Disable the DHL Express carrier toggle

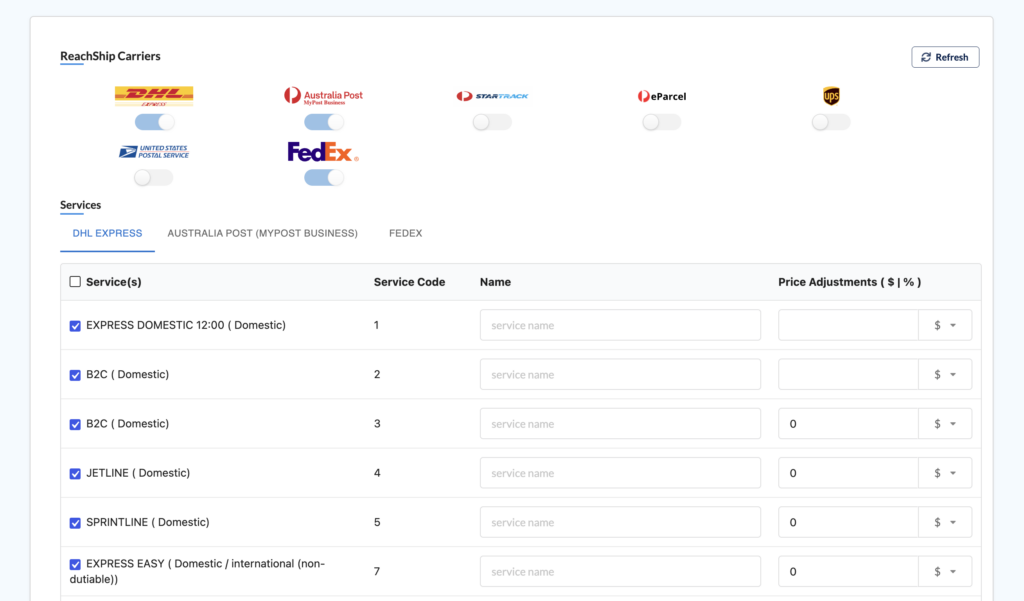click(x=155, y=122)
